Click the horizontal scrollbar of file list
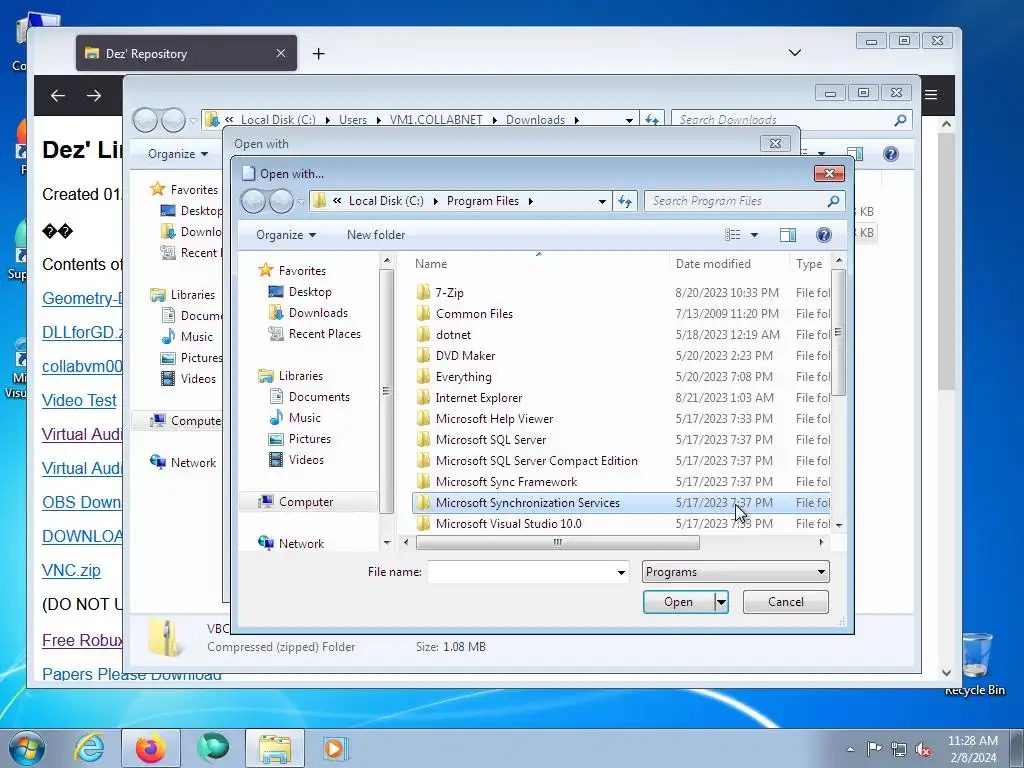Screen dimensions: 1024x768 pyautogui.click(x=558, y=542)
